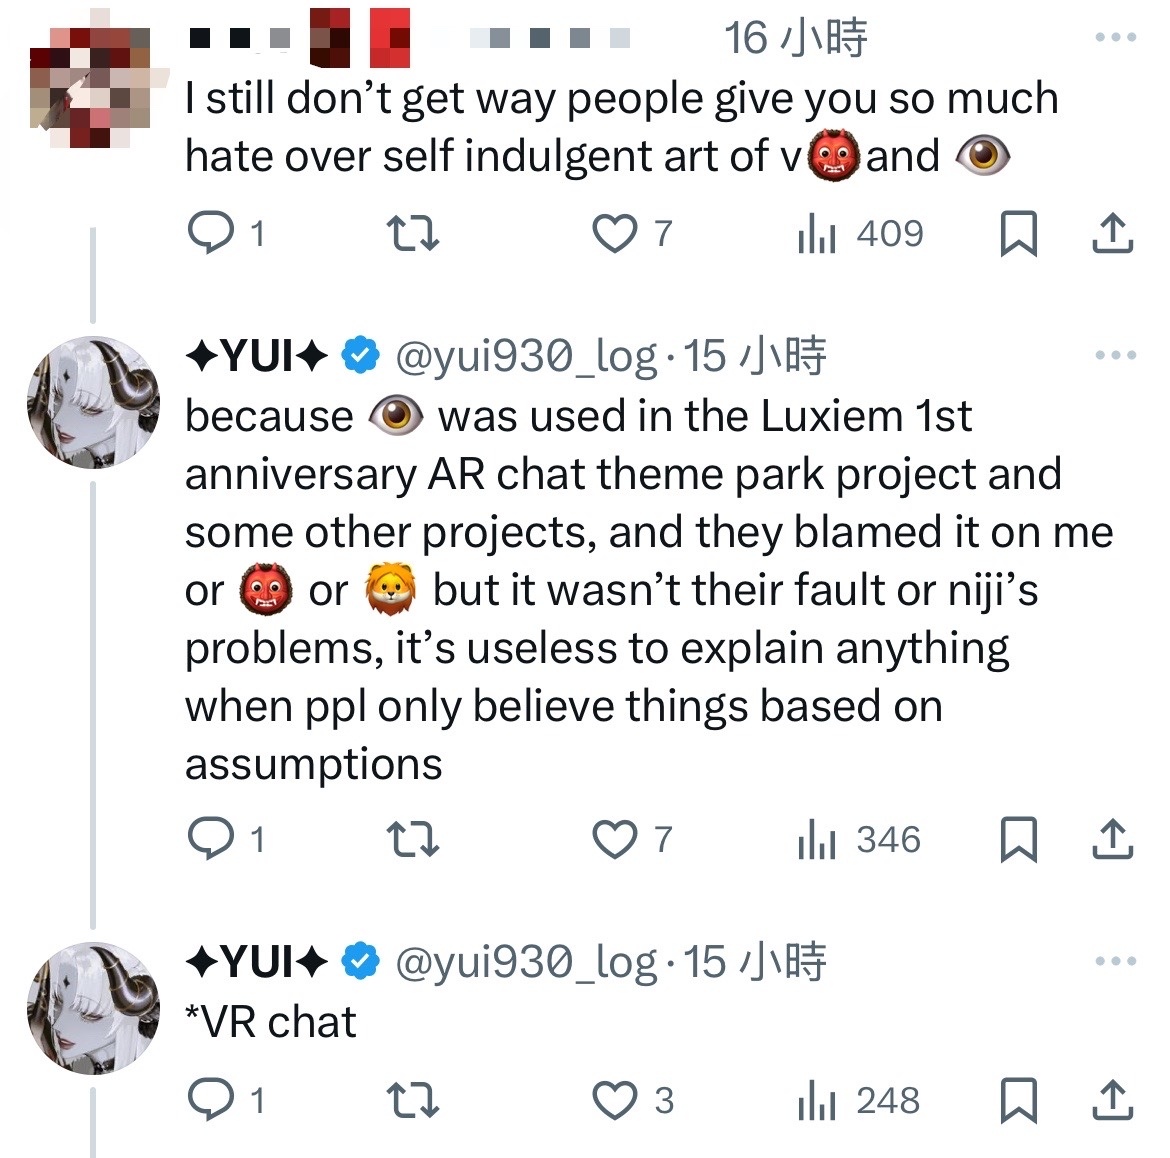
Task: View analytics showing 409 views
Action: tap(860, 234)
